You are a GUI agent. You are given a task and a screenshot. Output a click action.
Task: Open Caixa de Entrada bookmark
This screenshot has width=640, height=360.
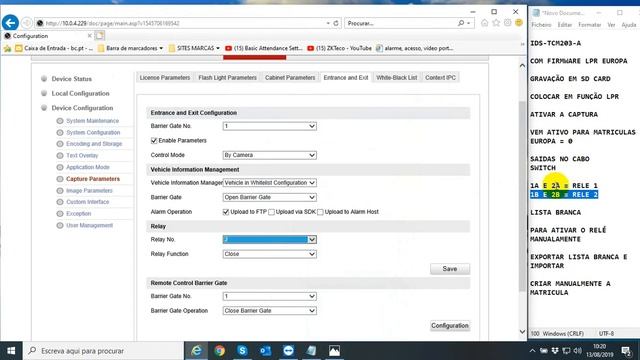54,48
